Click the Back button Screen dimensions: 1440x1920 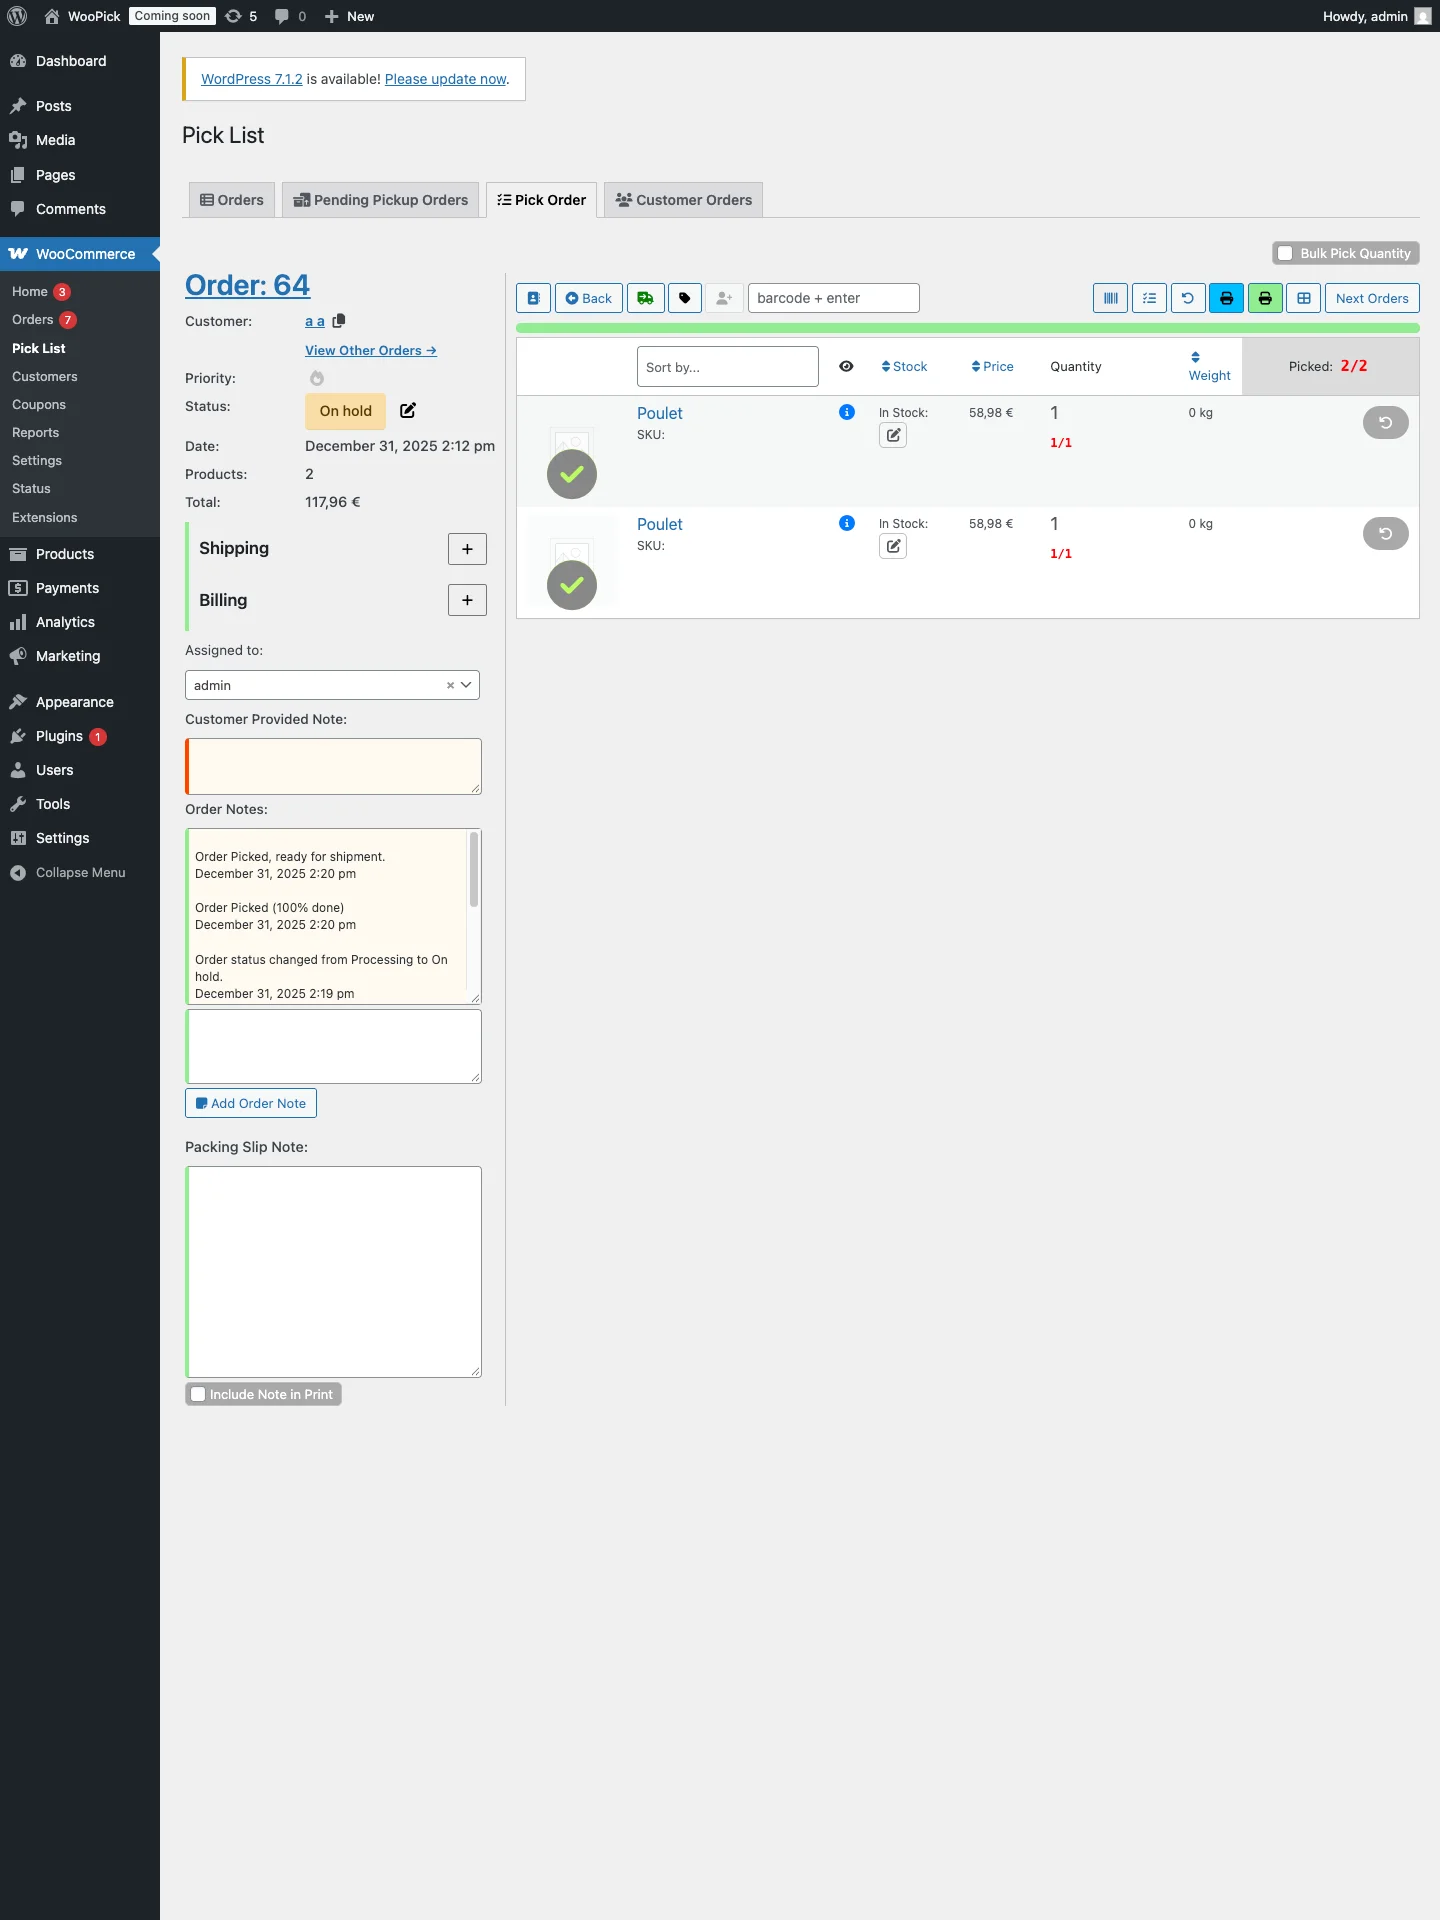(x=589, y=298)
